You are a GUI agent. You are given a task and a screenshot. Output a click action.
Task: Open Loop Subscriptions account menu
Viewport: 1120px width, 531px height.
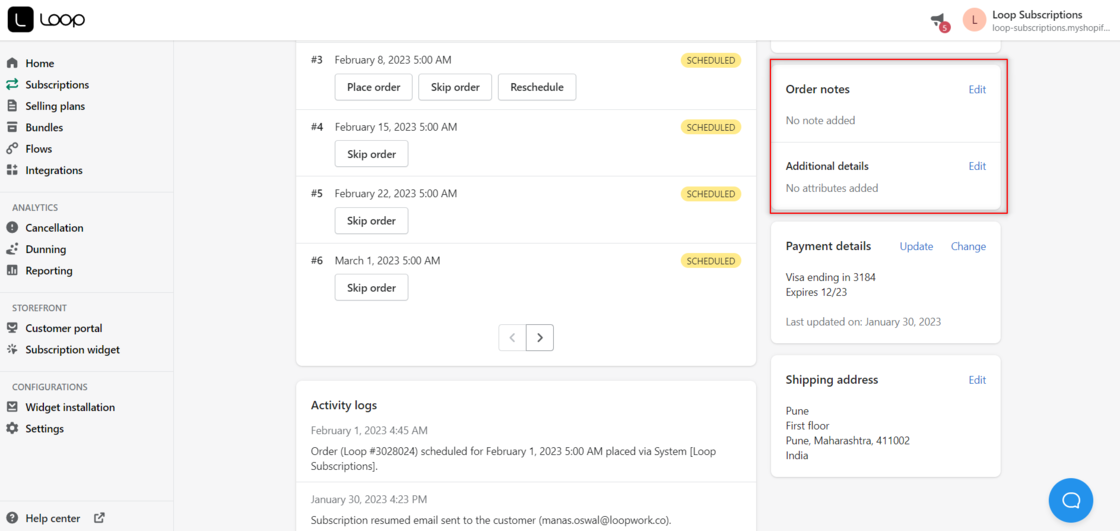[x=1036, y=20]
